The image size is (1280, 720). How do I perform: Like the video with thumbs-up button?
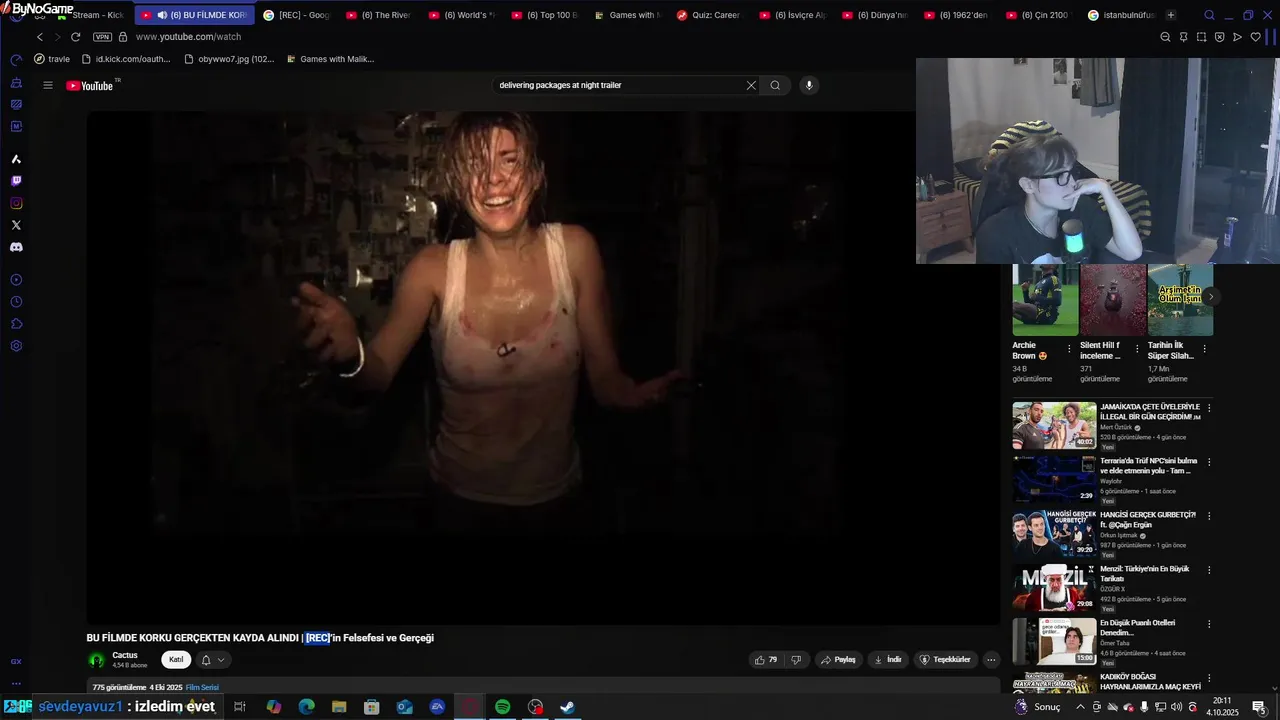(766, 660)
